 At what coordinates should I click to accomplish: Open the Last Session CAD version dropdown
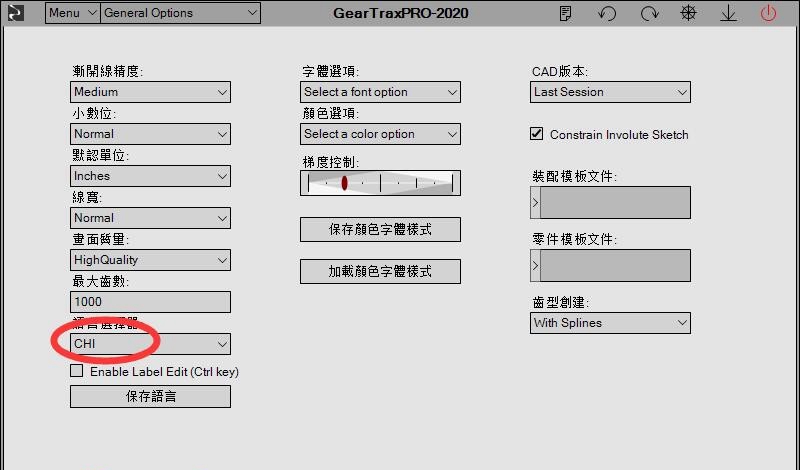(610, 92)
